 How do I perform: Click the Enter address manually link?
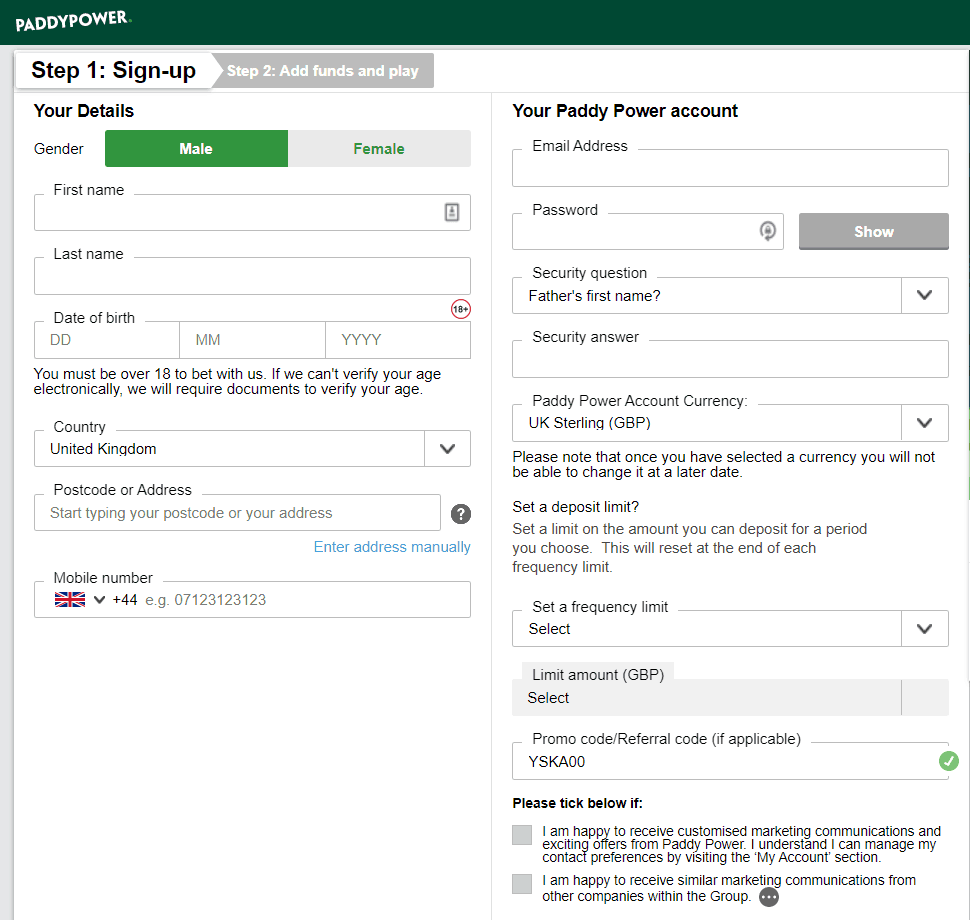[x=392, y=547]
